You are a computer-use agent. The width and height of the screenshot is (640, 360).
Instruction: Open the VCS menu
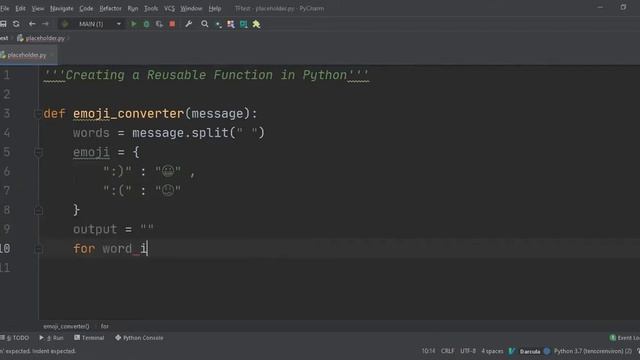click(169, 8)
